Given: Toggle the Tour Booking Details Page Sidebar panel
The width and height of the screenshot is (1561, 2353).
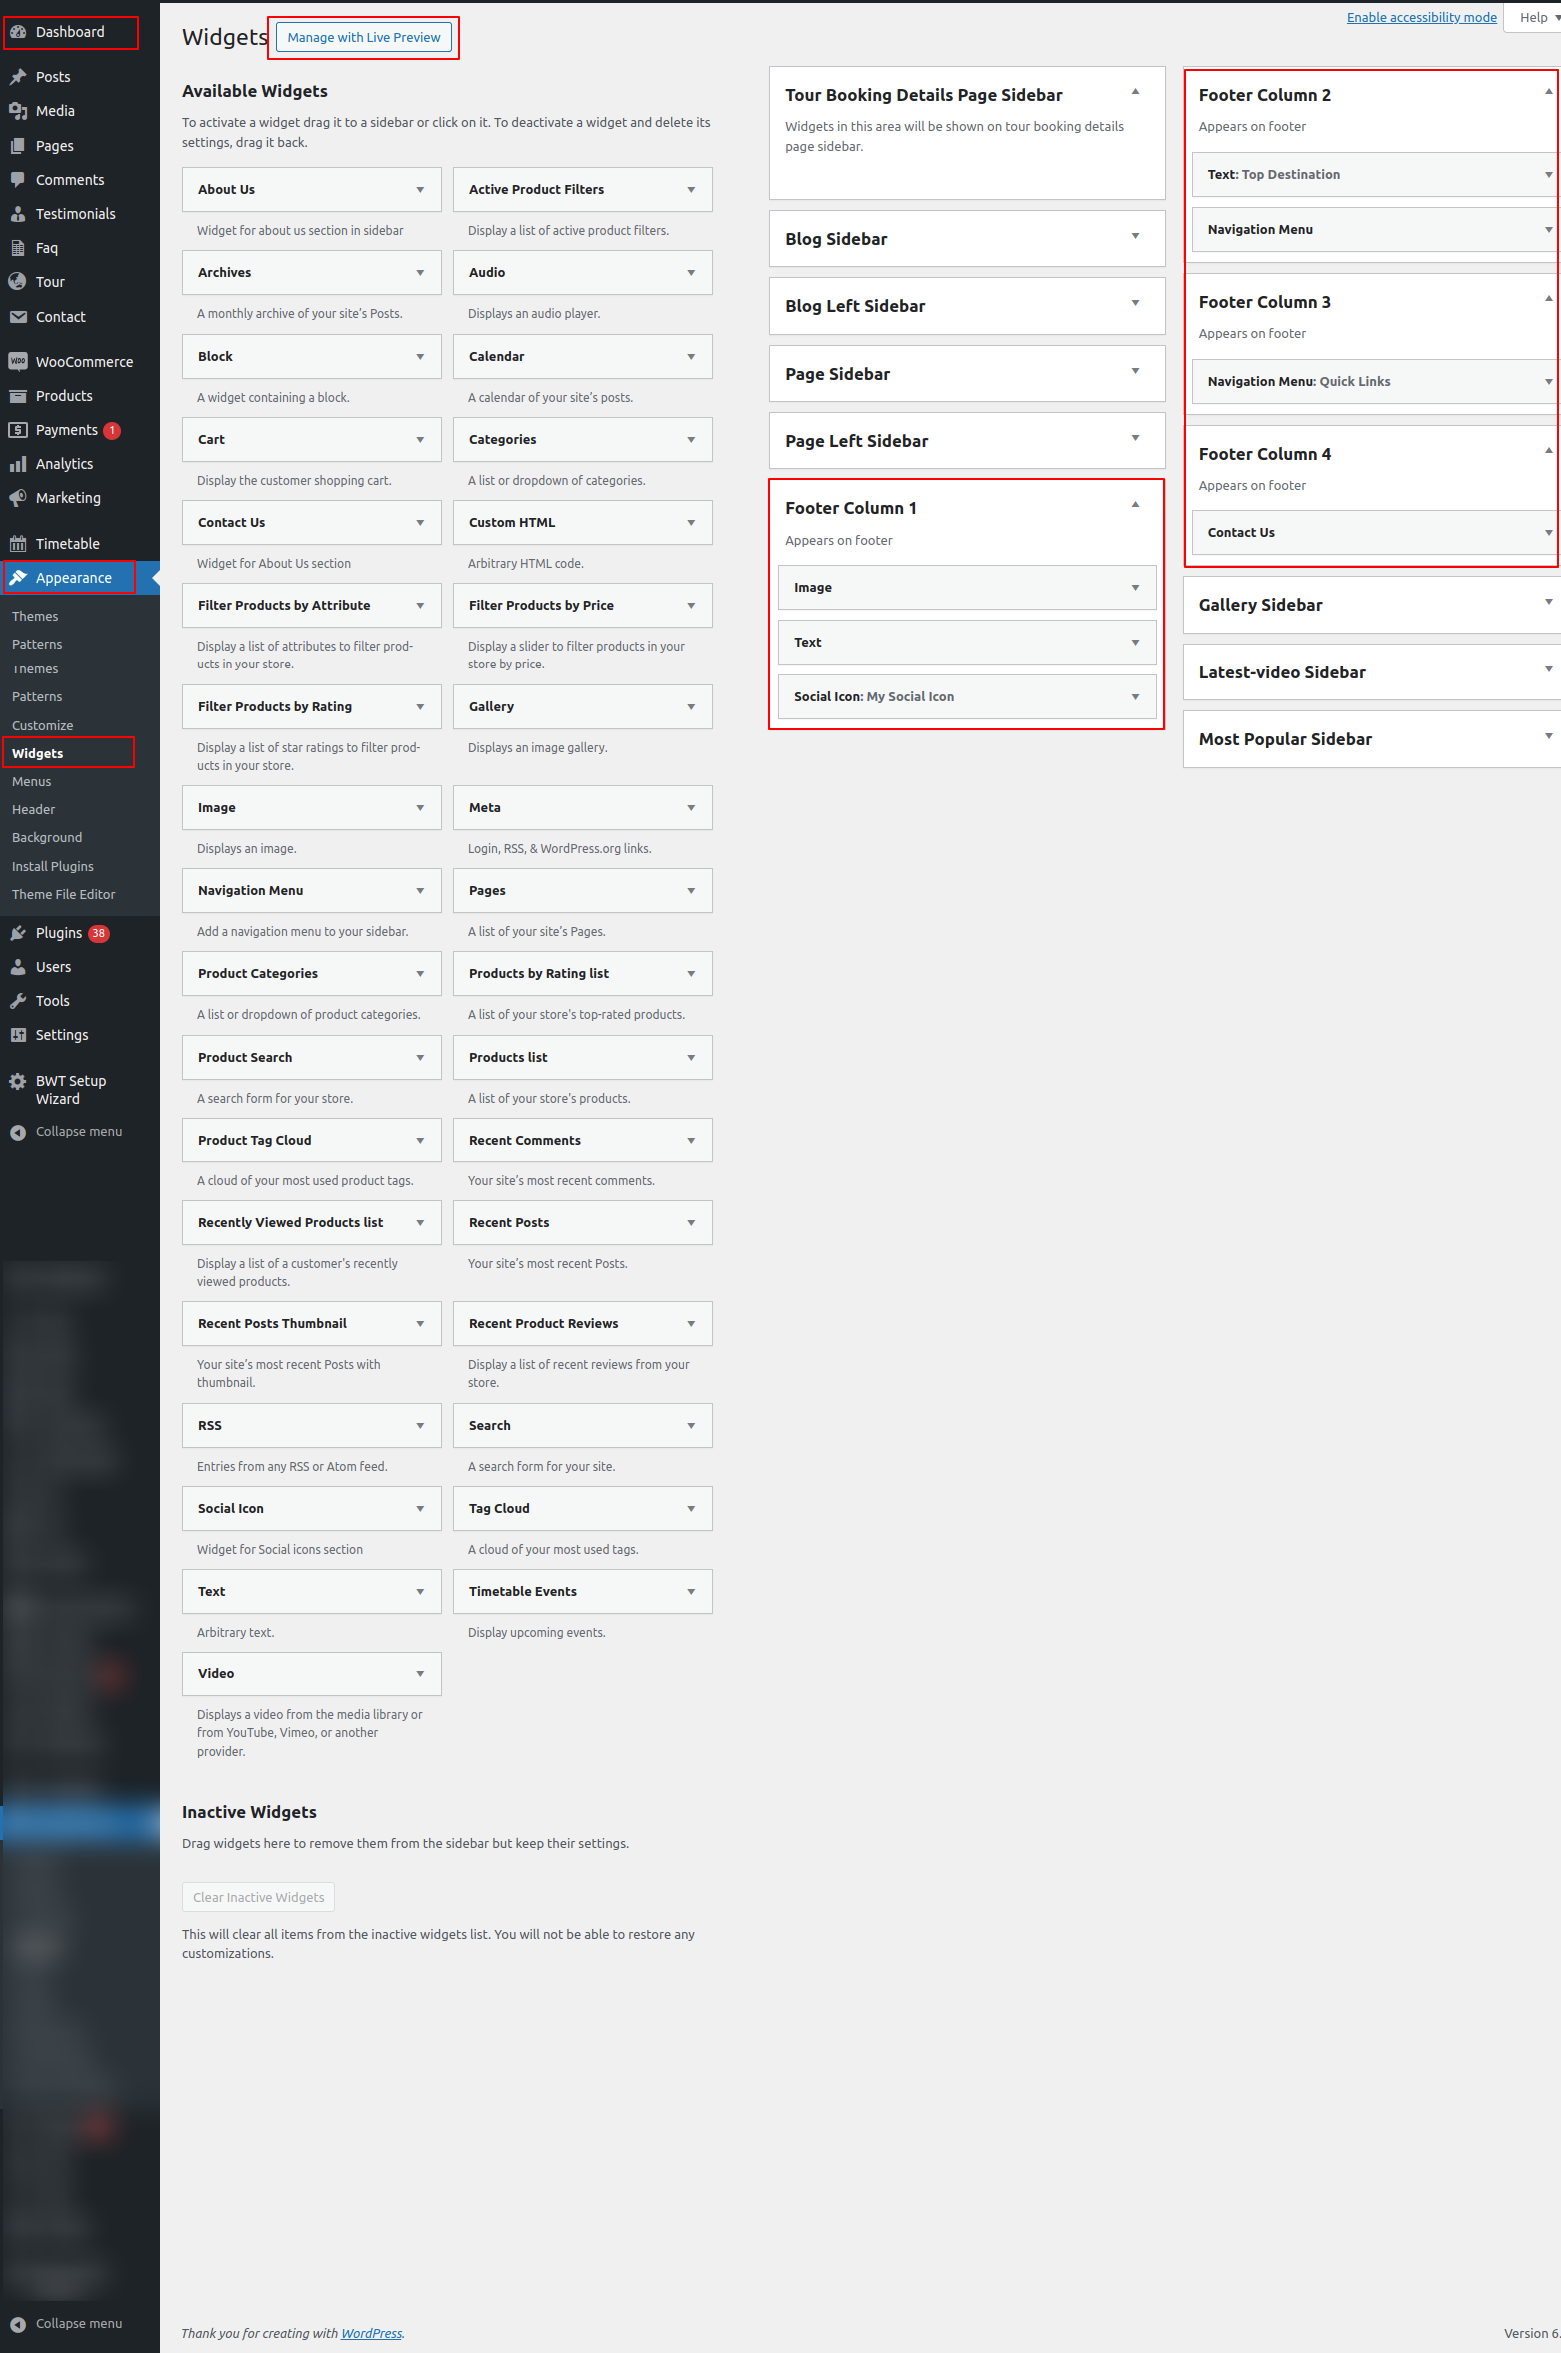Looking at the screenshot, I should pos(1135,92).
